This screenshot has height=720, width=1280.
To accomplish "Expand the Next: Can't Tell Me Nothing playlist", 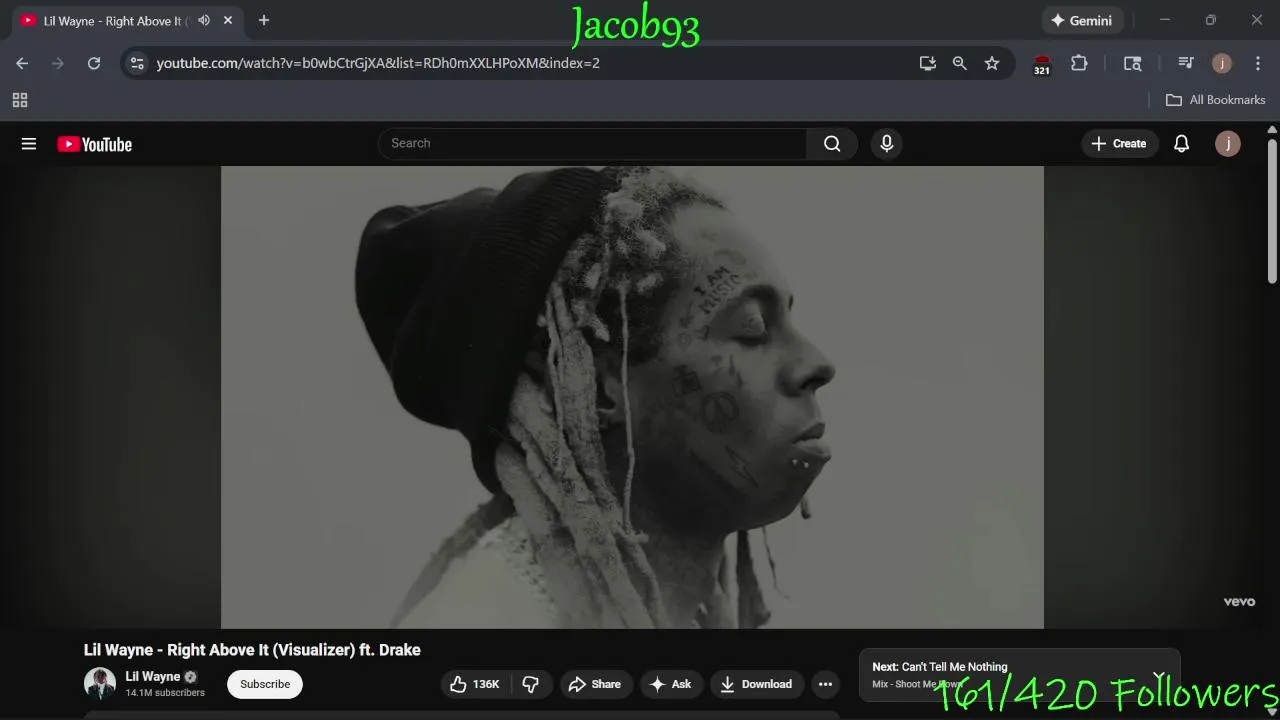I will tap(1159, 676).
